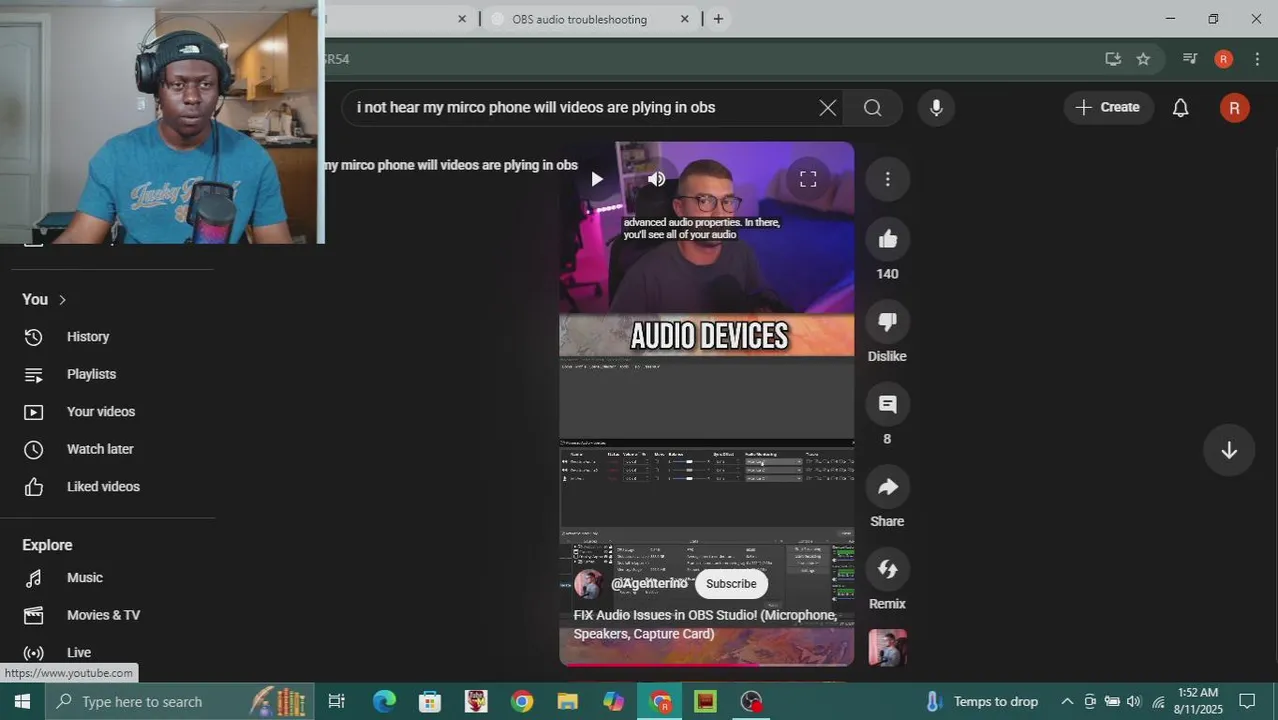
Task: Open YouTube notifications bell
Action: (1180, 107)
